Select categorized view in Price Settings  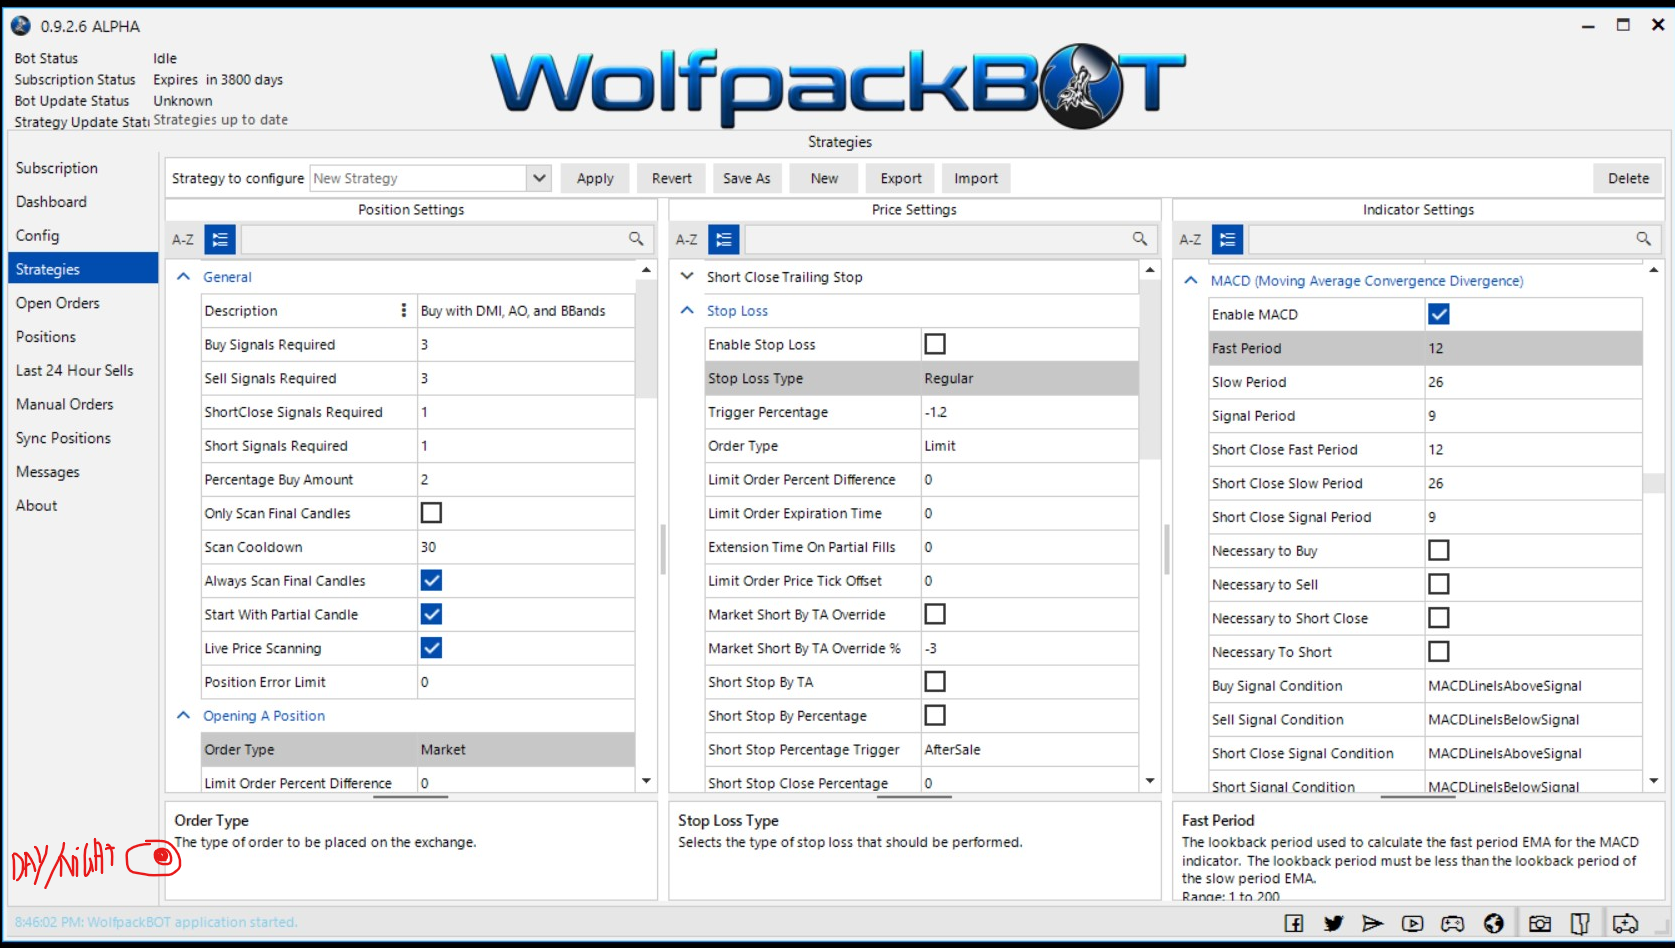point(724,239)
